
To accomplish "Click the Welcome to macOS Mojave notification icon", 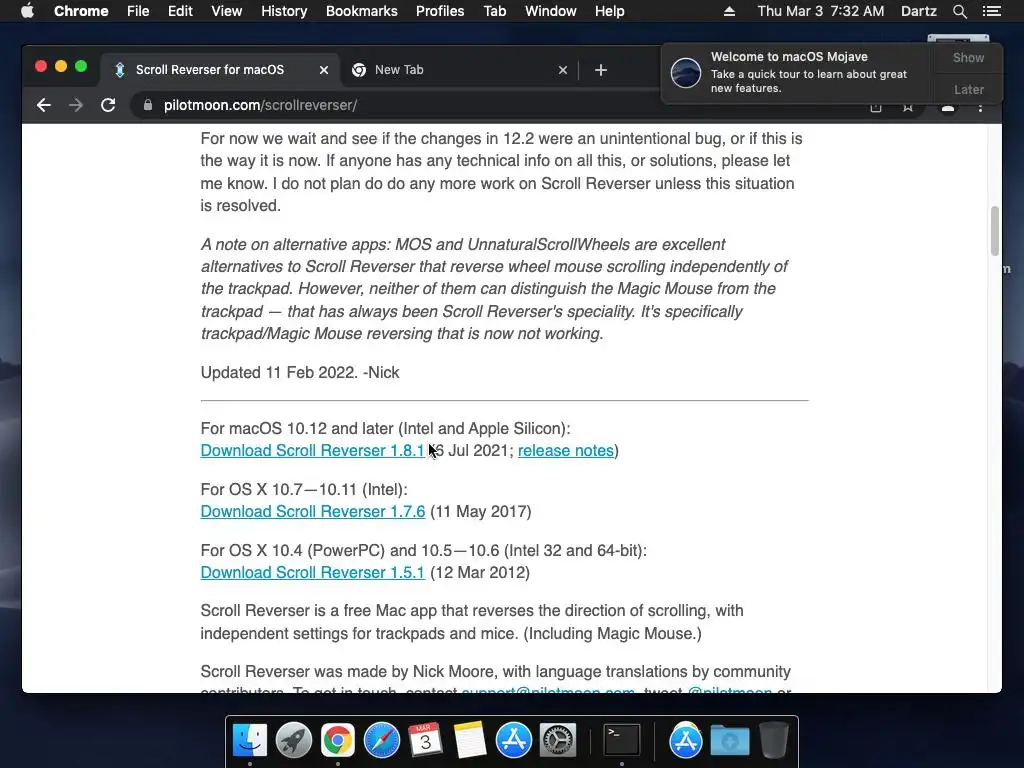I will pos(686,72).
